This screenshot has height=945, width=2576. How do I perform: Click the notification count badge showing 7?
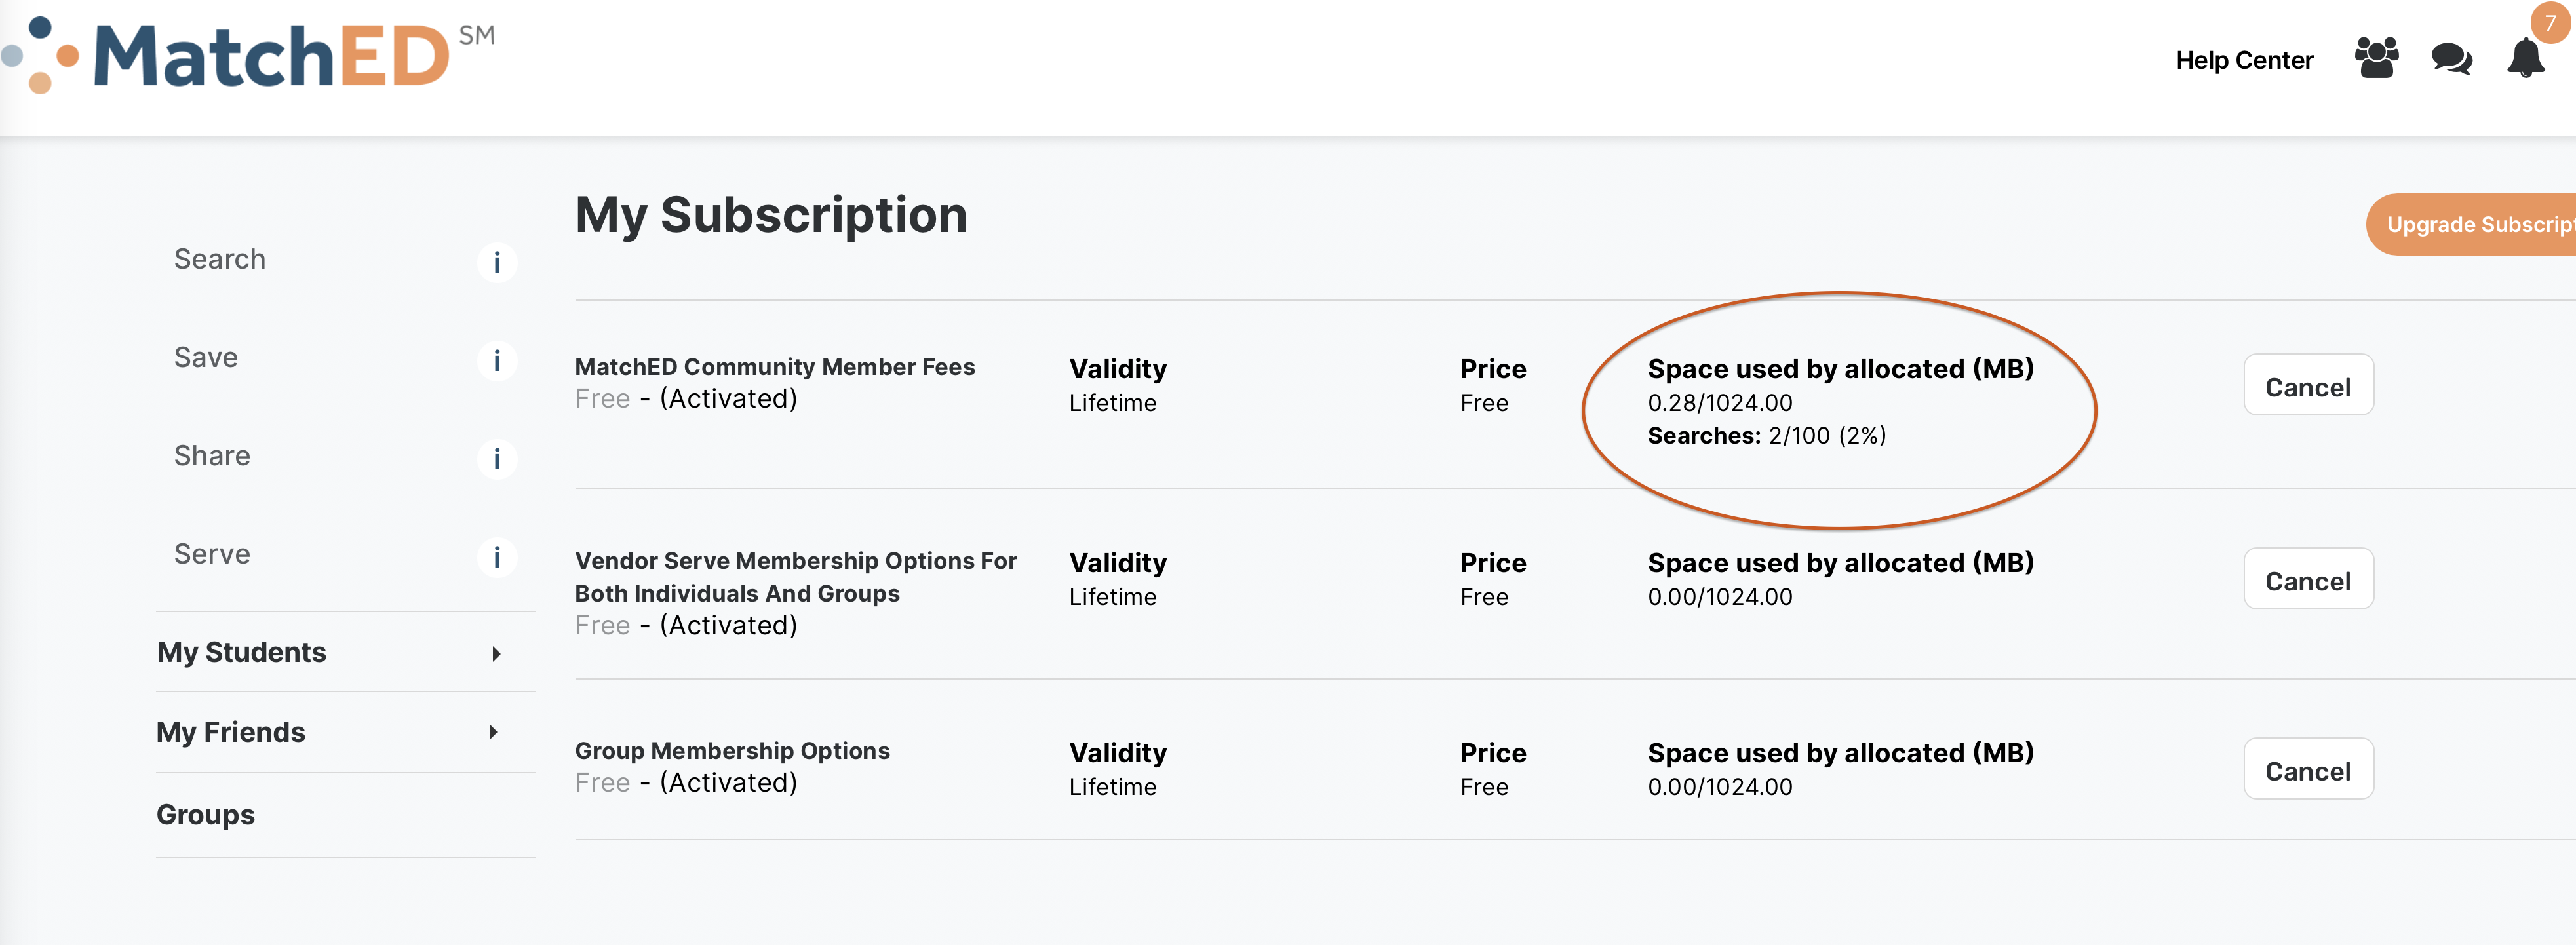click(x=2550, y=23)
